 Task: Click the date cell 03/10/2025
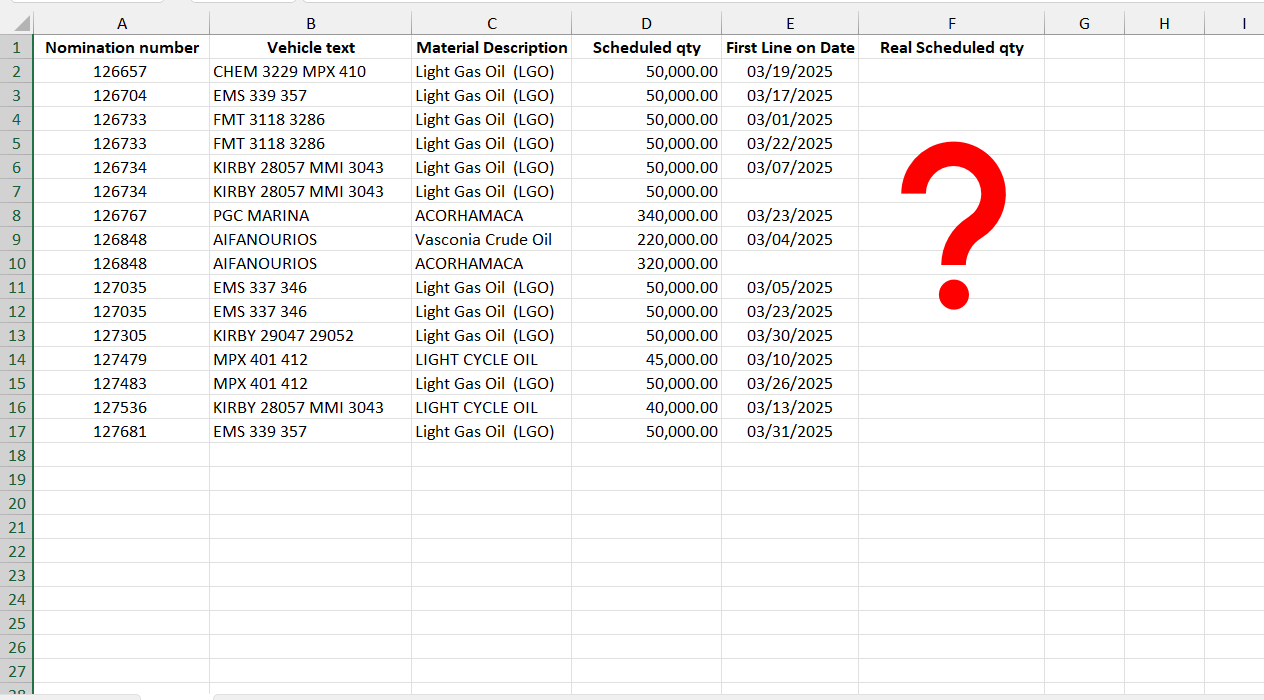pos(790,359)
